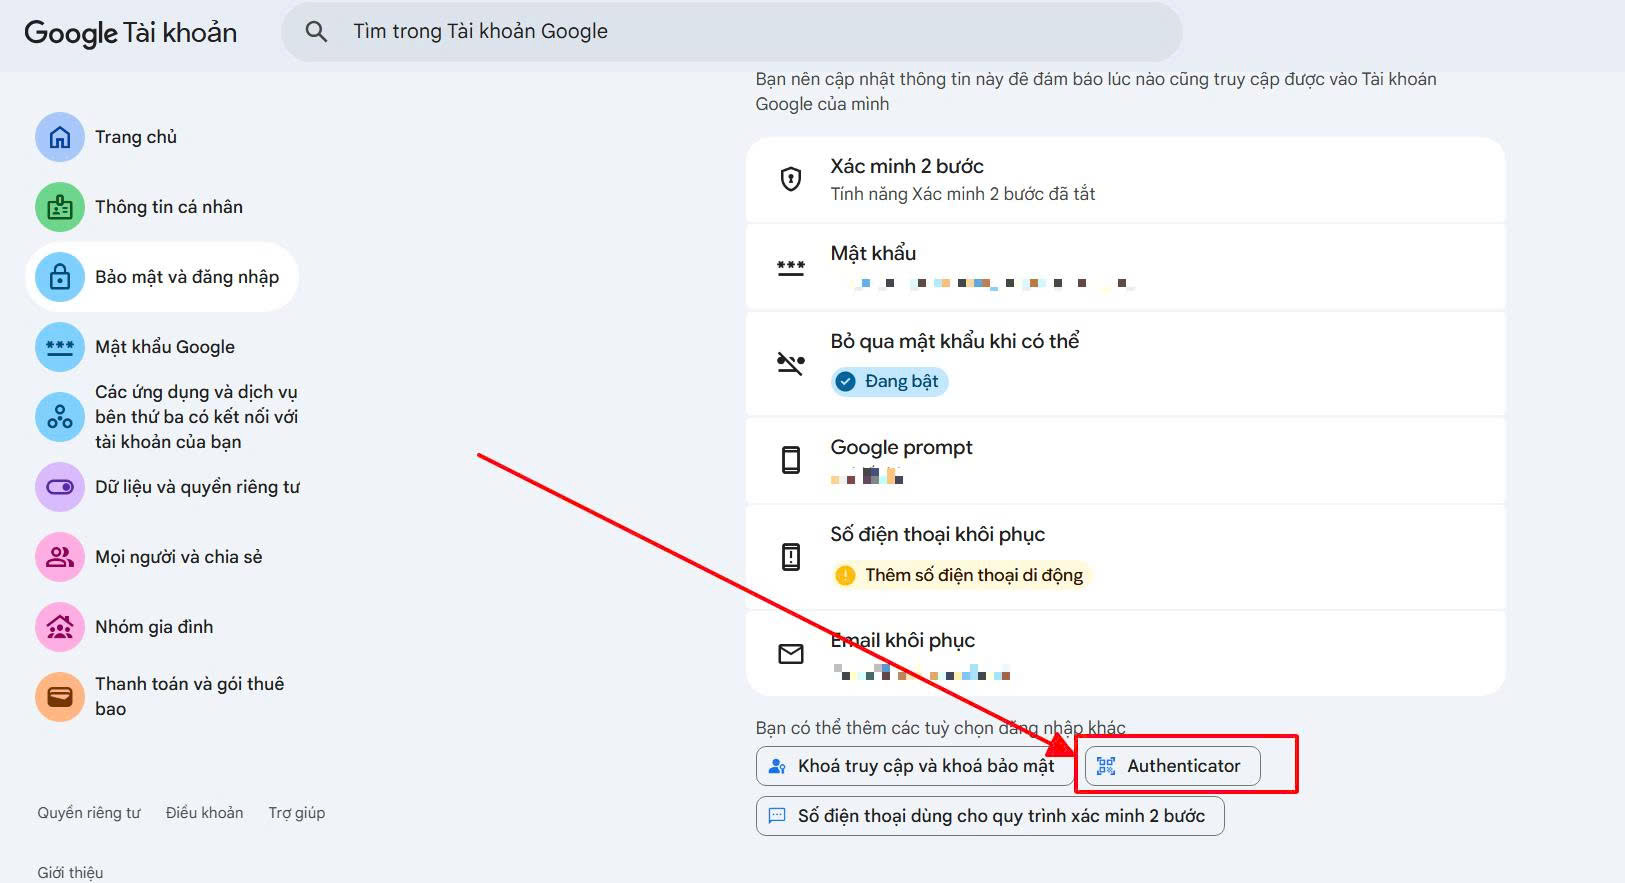
Task: Click the blue checkmark in Đang bật chip
Action: (846, 381)
